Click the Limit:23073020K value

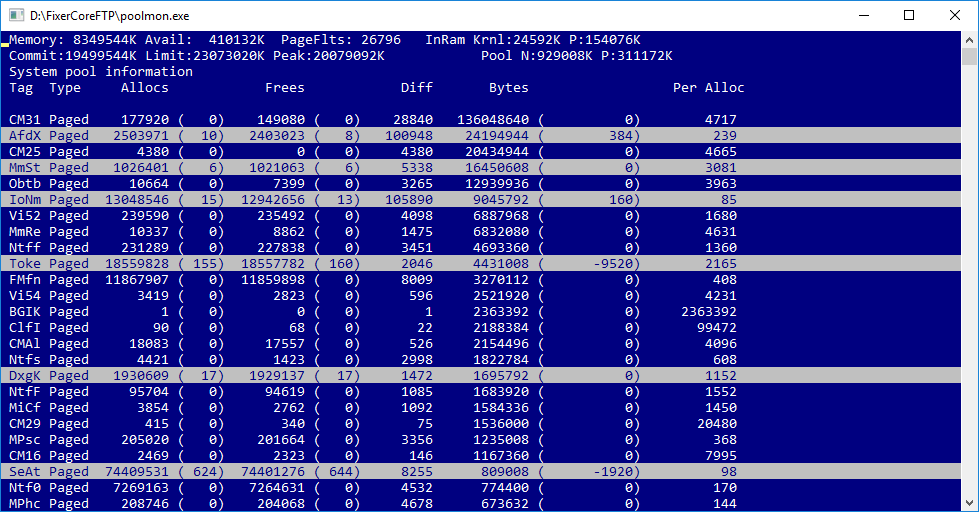click(x=205, y=56)
